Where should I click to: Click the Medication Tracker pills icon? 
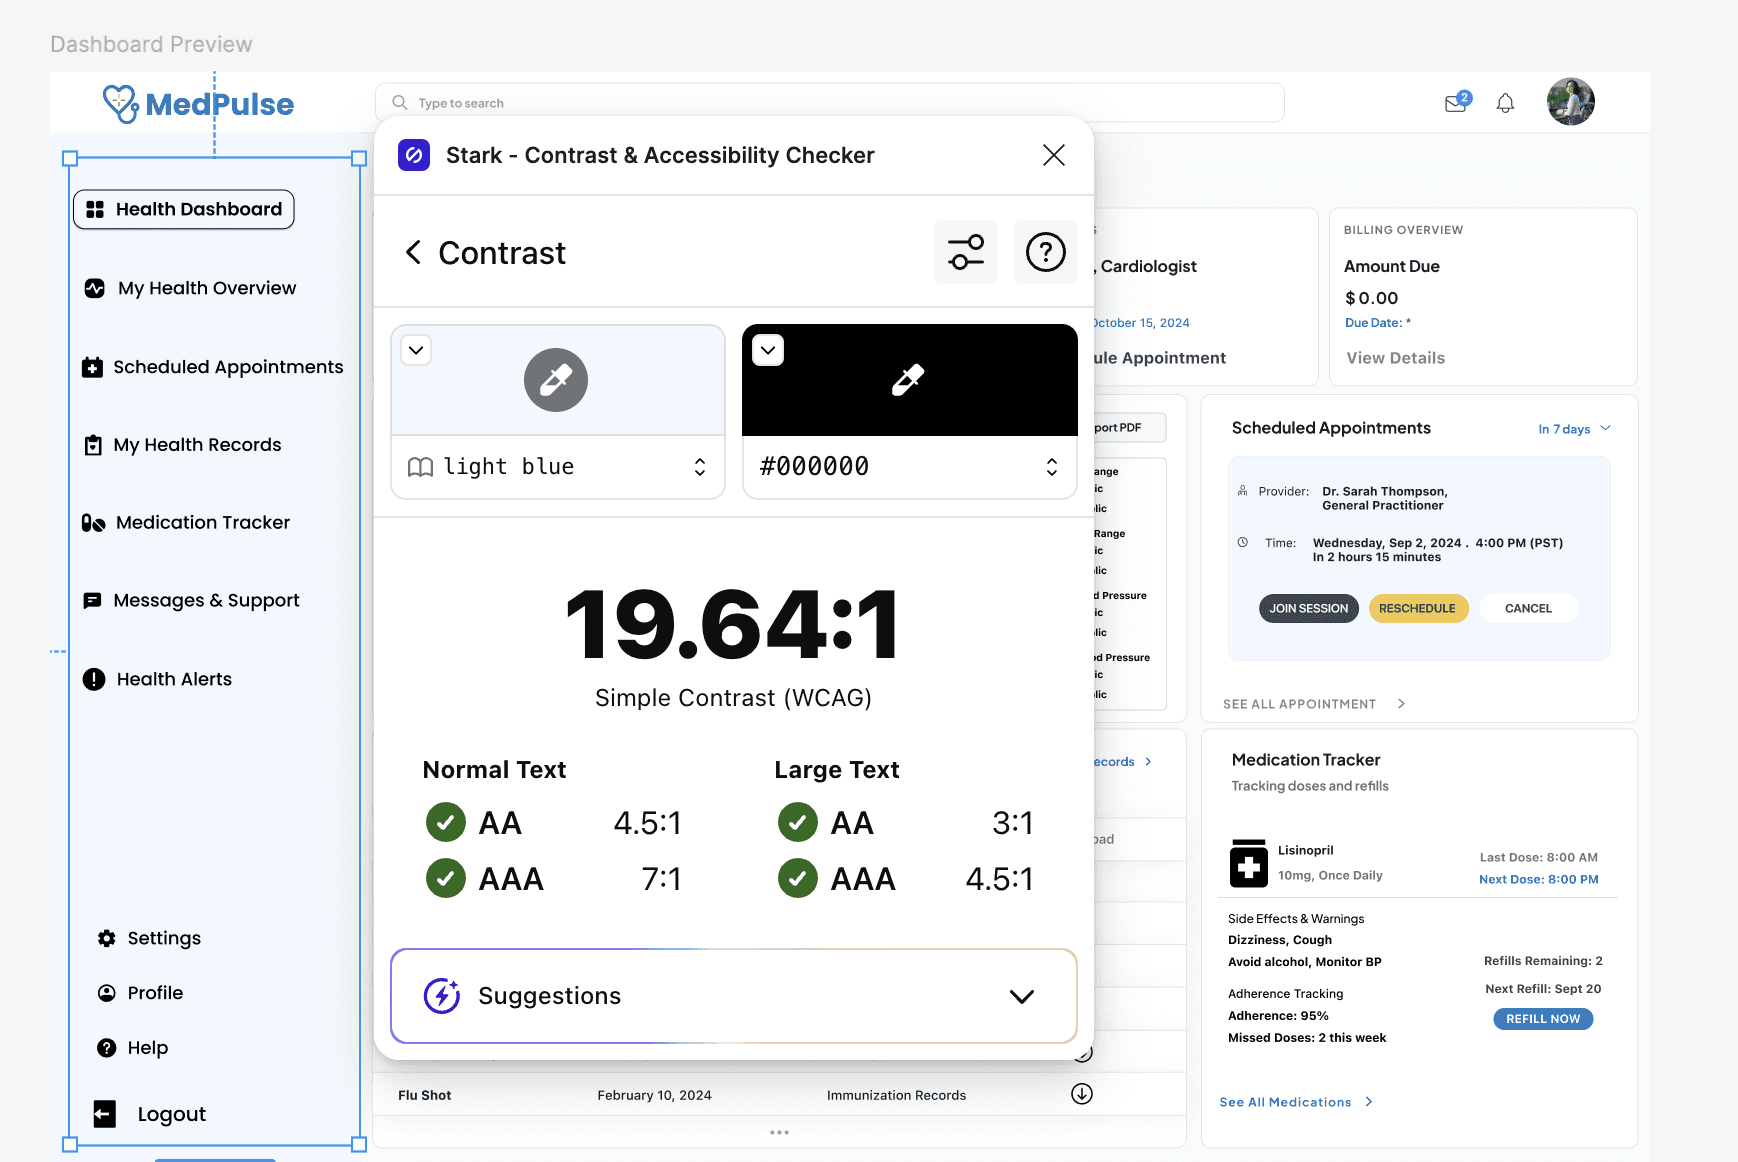point(93,523)
